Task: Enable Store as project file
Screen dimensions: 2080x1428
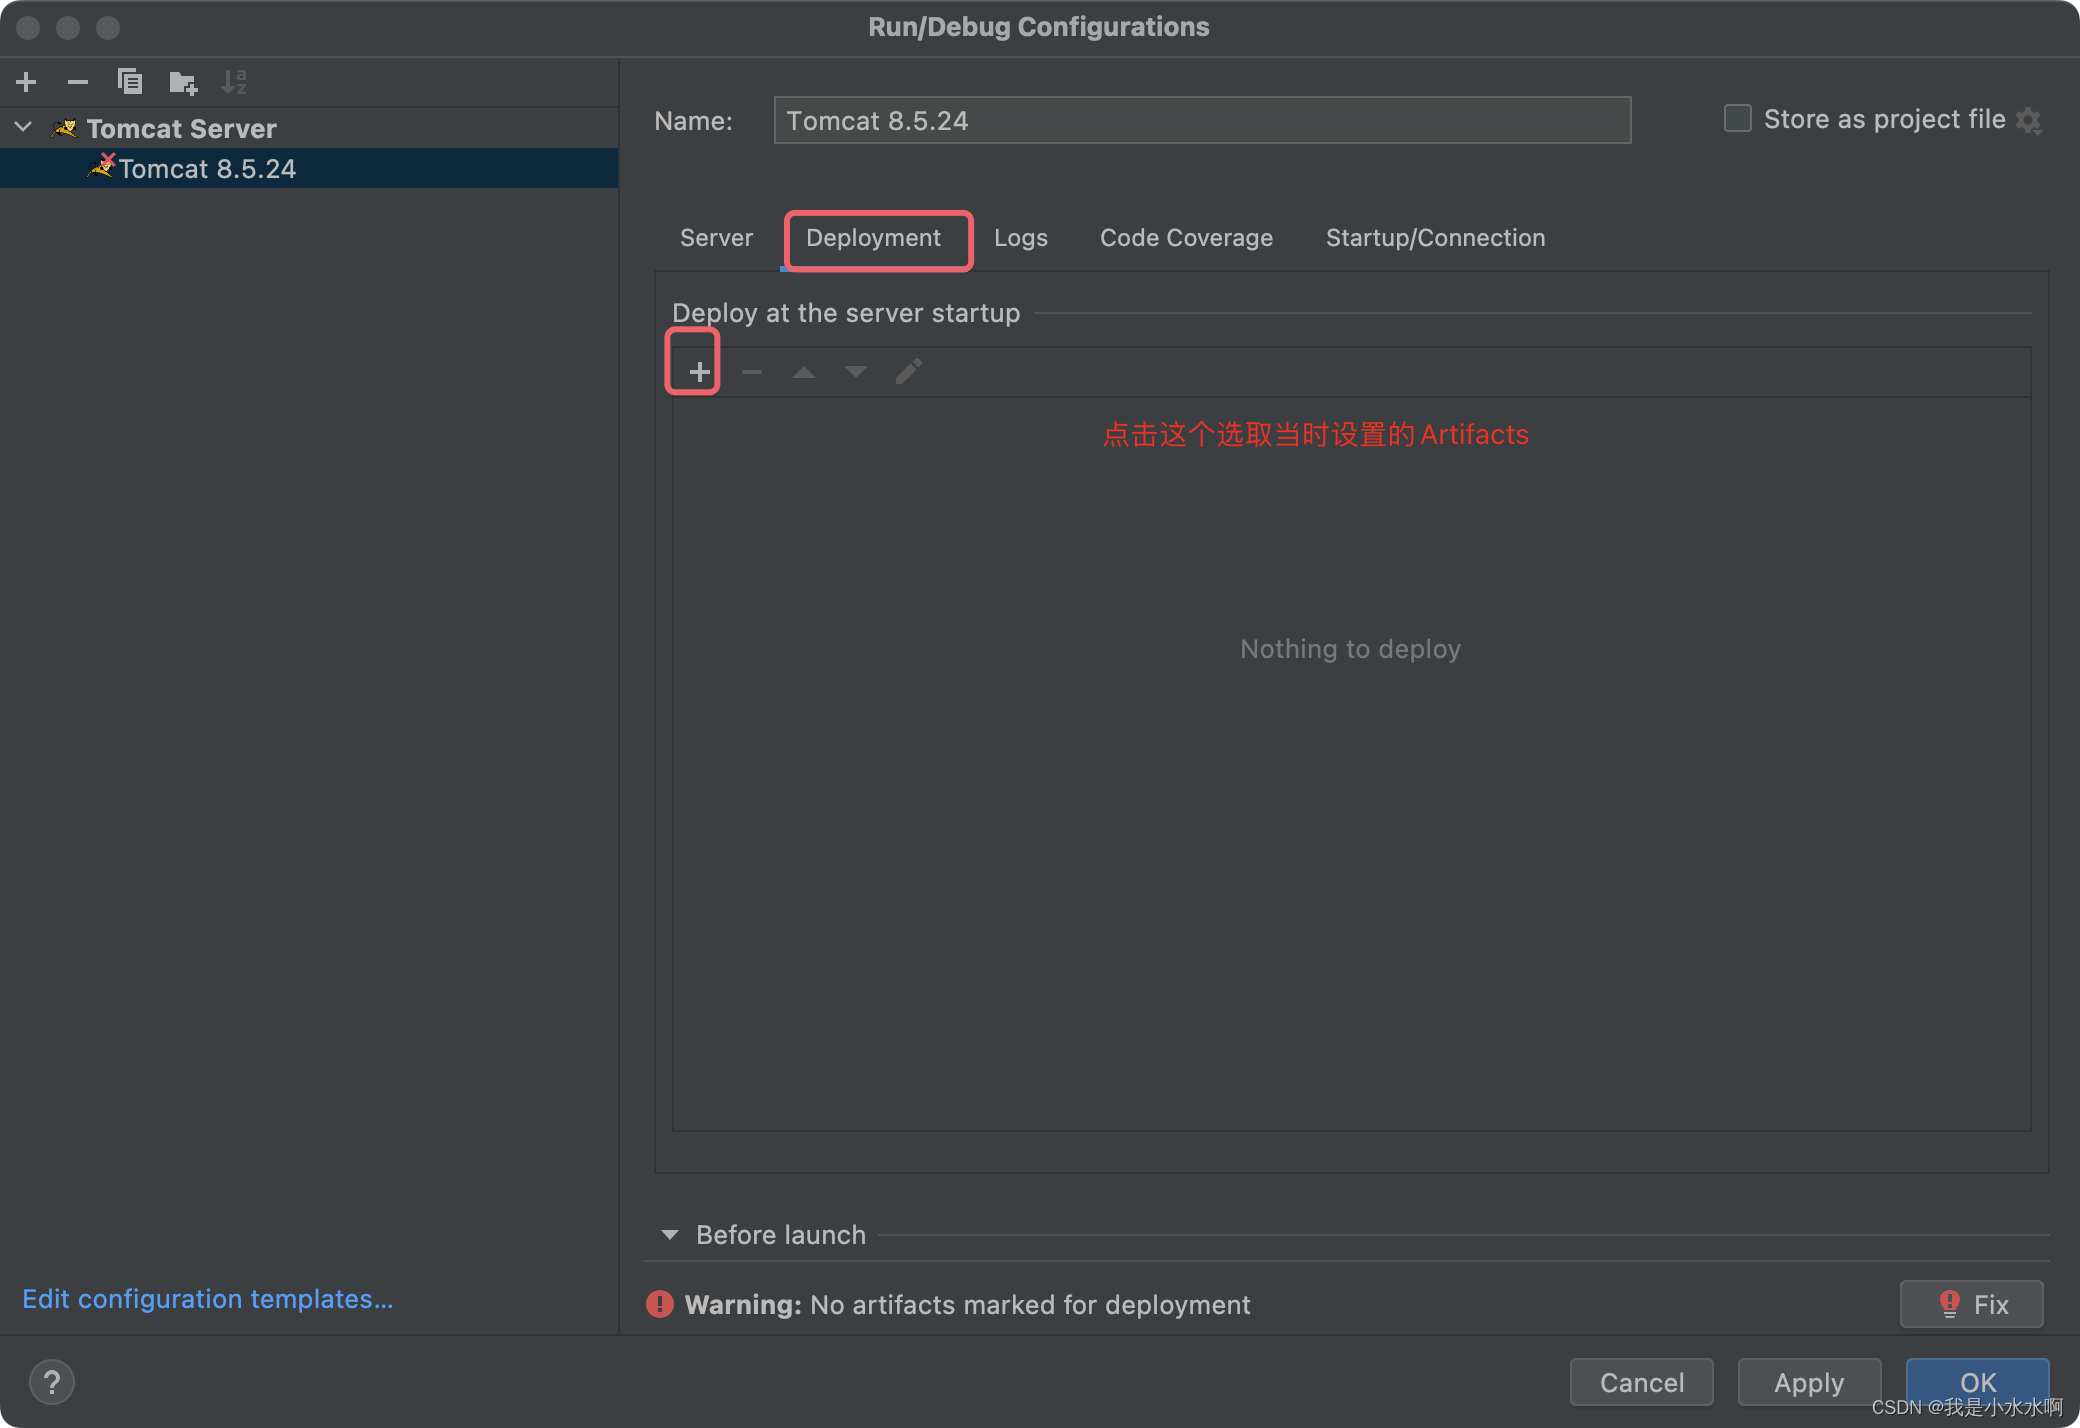Action: (1738, 119)
